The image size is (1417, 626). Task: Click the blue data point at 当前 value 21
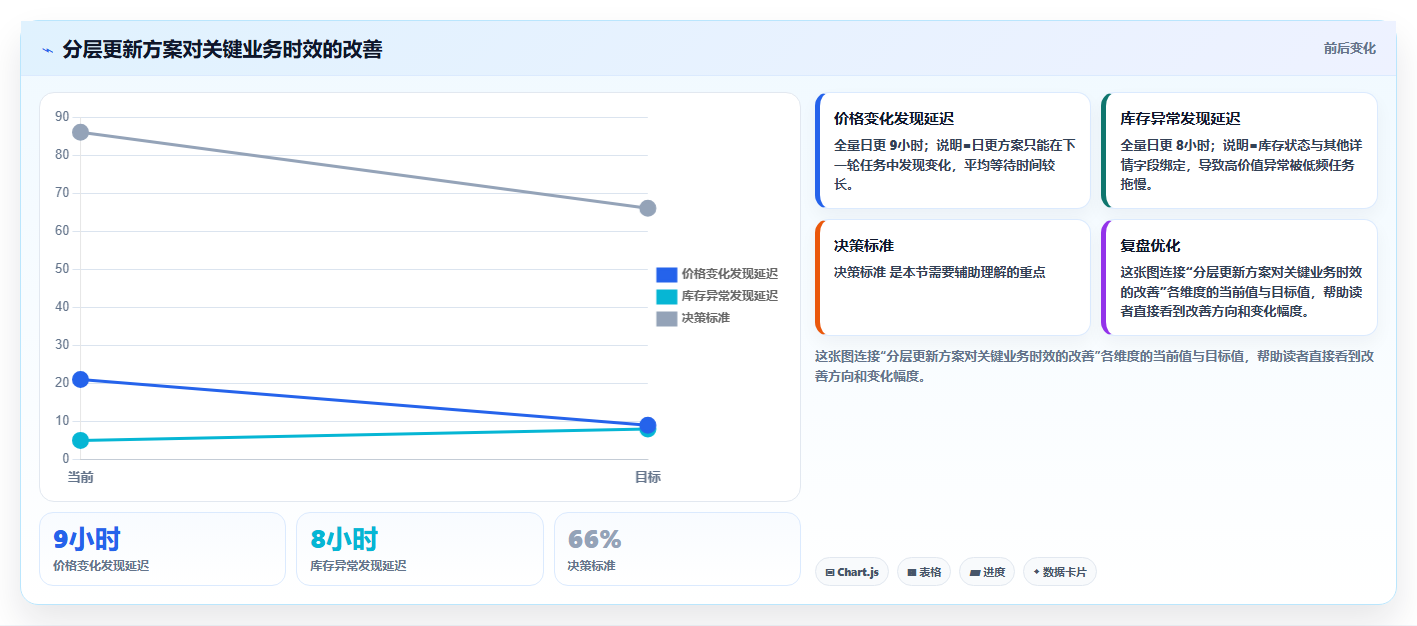point(81,379)
